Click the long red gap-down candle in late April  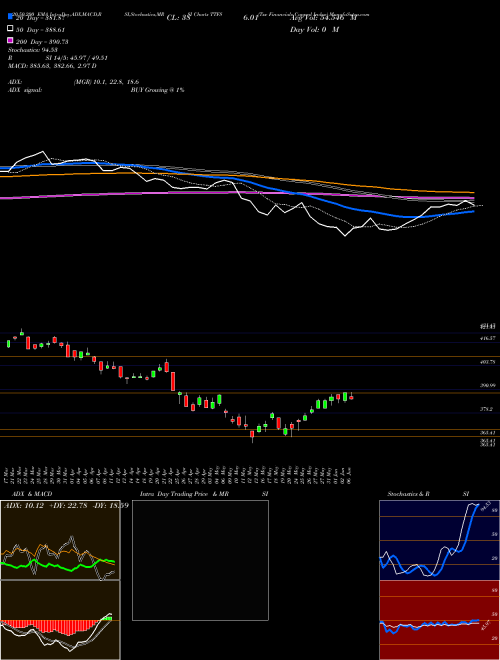pos(173,381)
